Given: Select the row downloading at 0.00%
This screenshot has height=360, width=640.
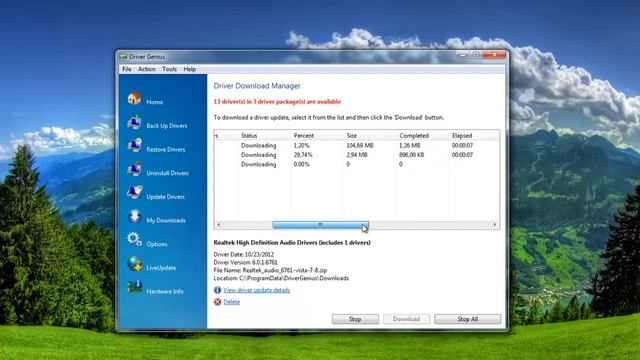Looking at the screenshot, I should pyautogui.click(x=356, y=164).
